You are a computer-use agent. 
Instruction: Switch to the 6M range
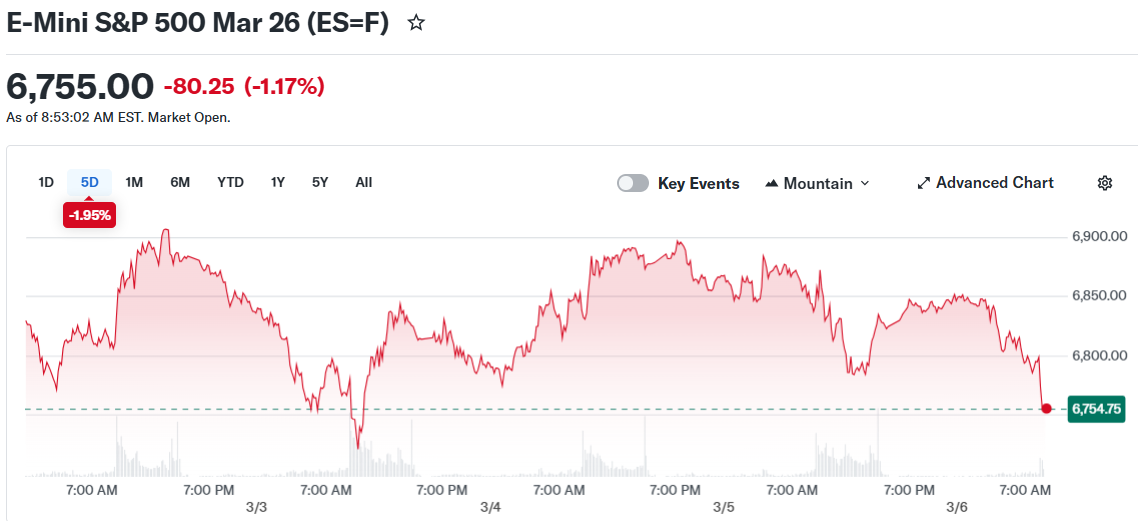[180, 182]
